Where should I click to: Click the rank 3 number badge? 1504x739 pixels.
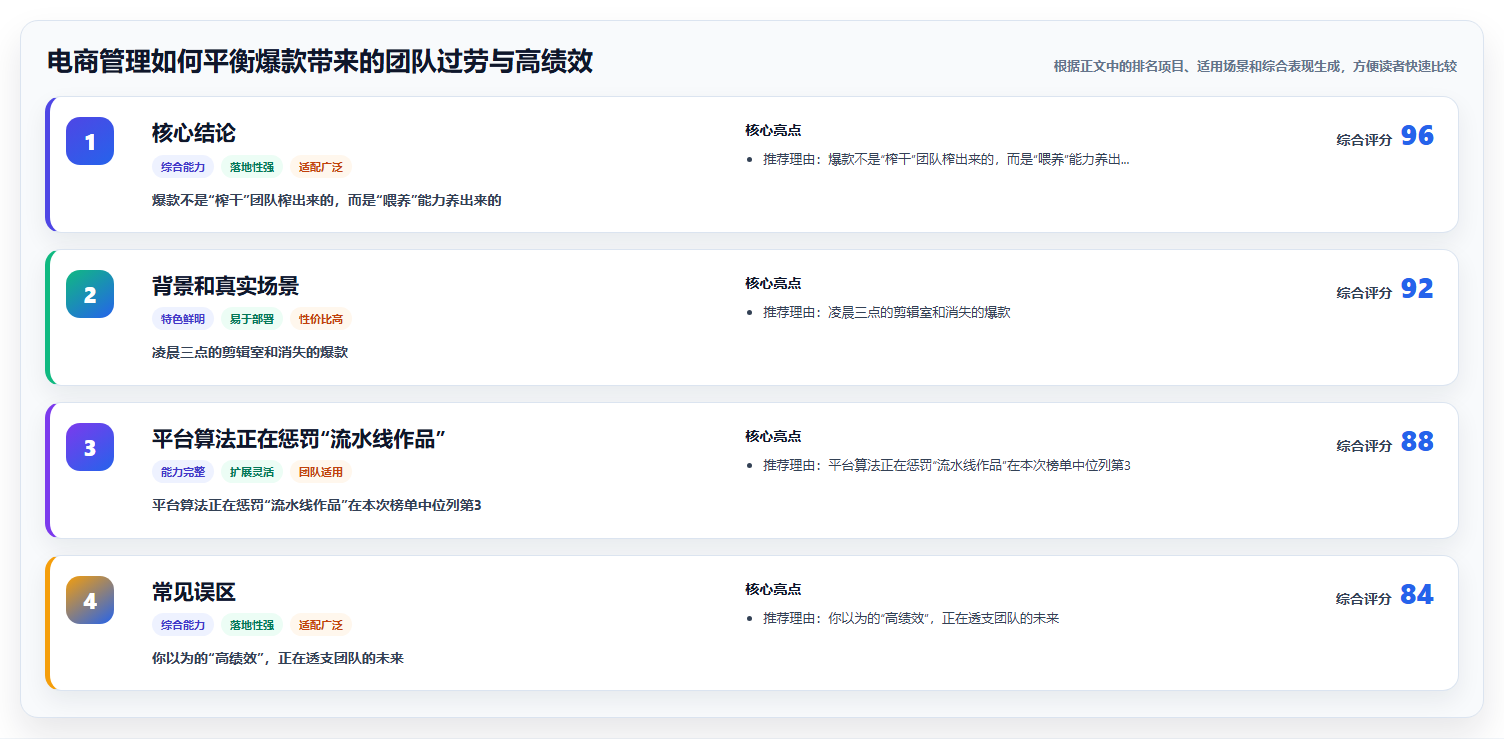(90, 447)
